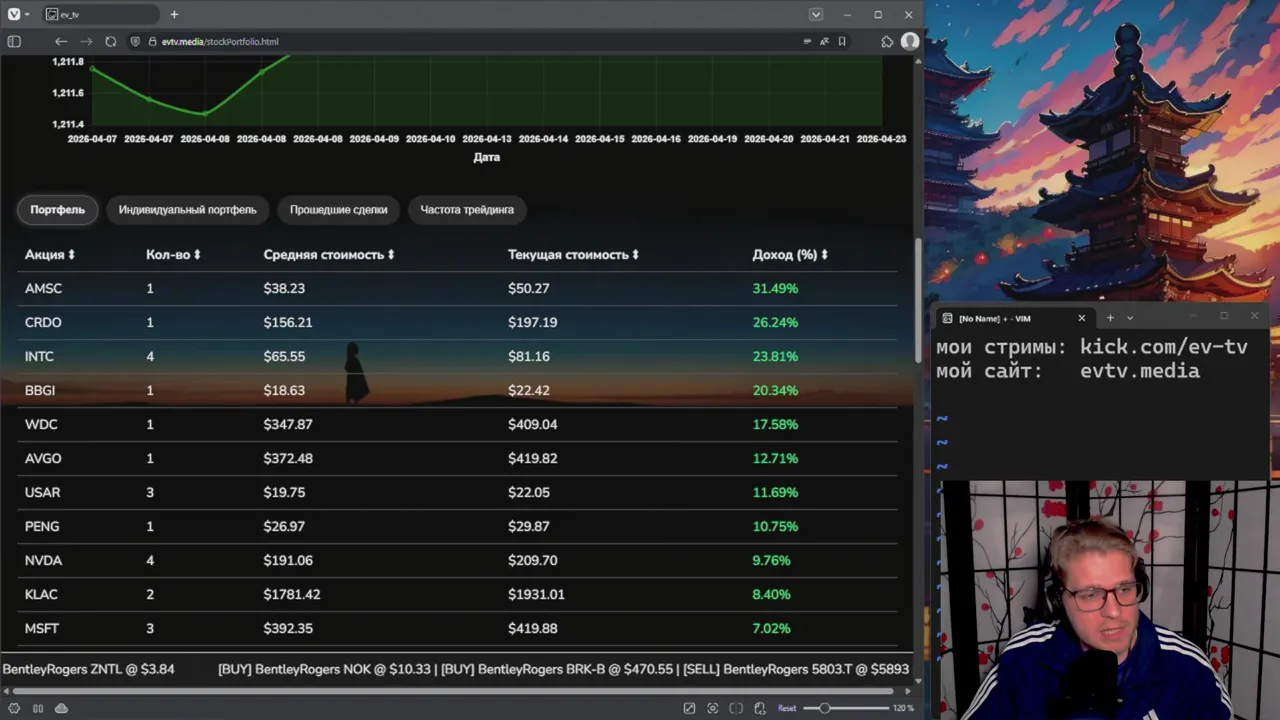Open terminal profile dropdown chevron
This screenshot has width=1280, height=720.
coord(1130,318)
